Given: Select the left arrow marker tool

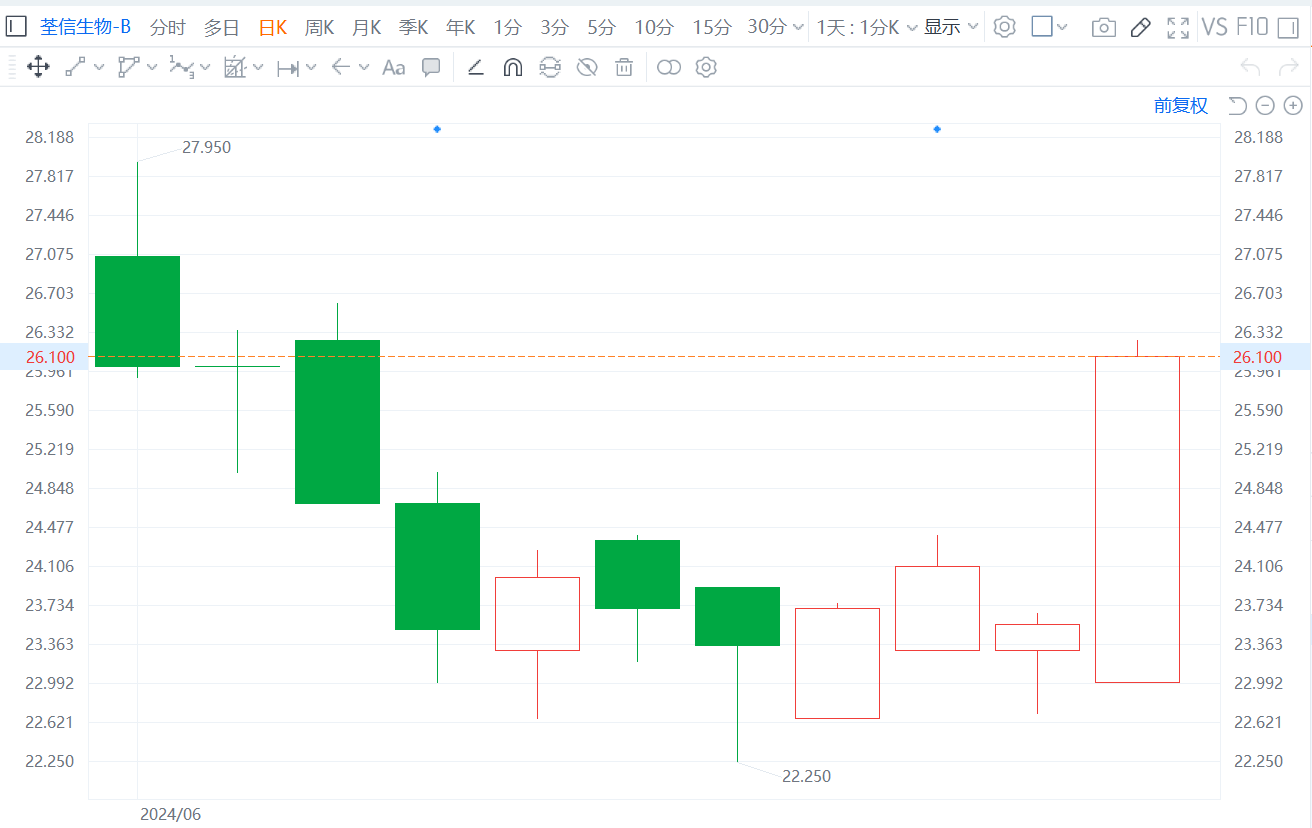Looking at the screenshot, I should [341, 68].
